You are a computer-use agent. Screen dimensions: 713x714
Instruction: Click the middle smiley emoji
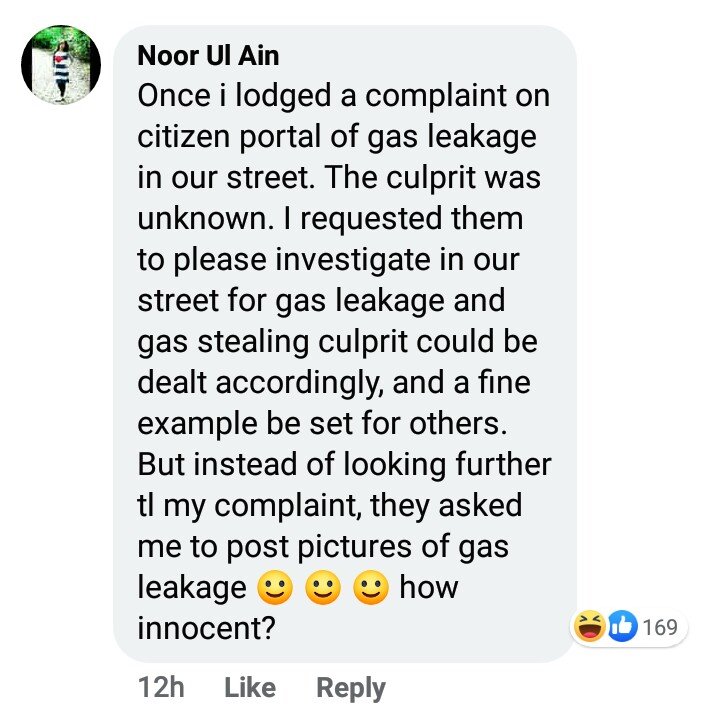click(x=323, y=589)
